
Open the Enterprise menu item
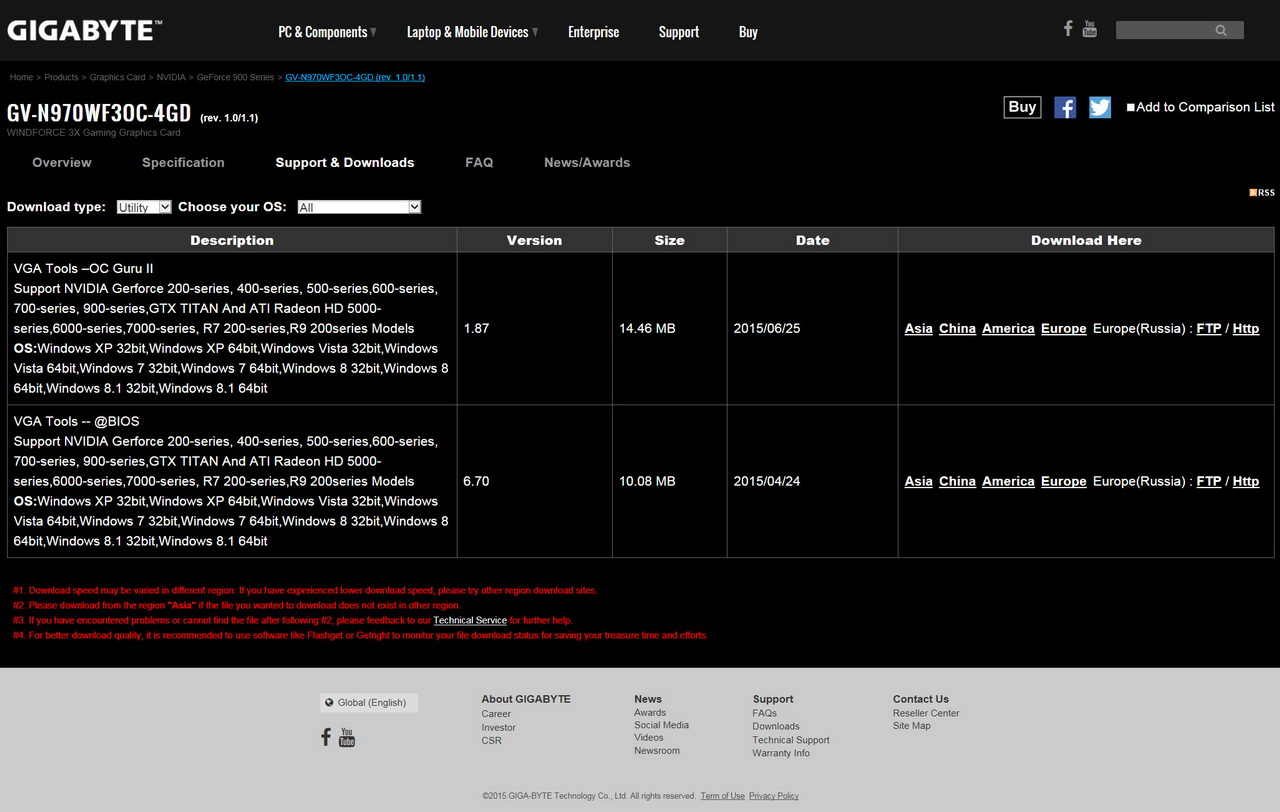(x=594, y=32)
